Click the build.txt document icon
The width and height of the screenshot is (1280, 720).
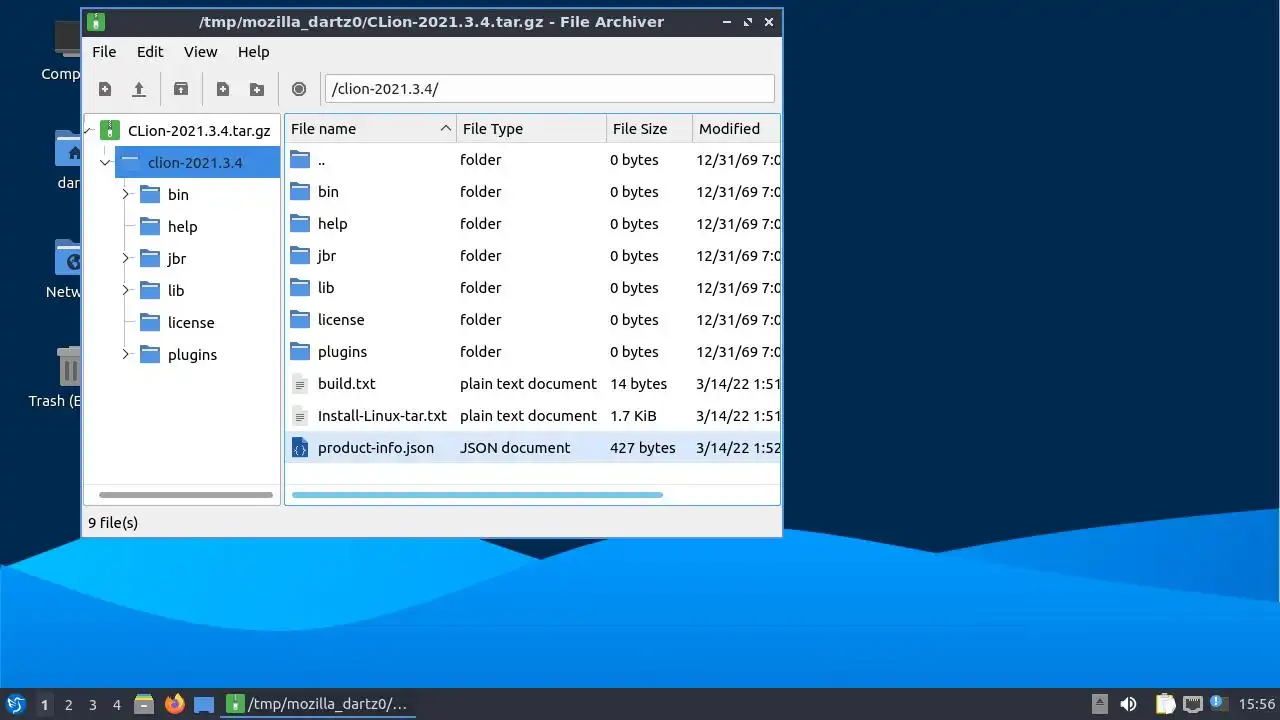click(x=300, y=384)
